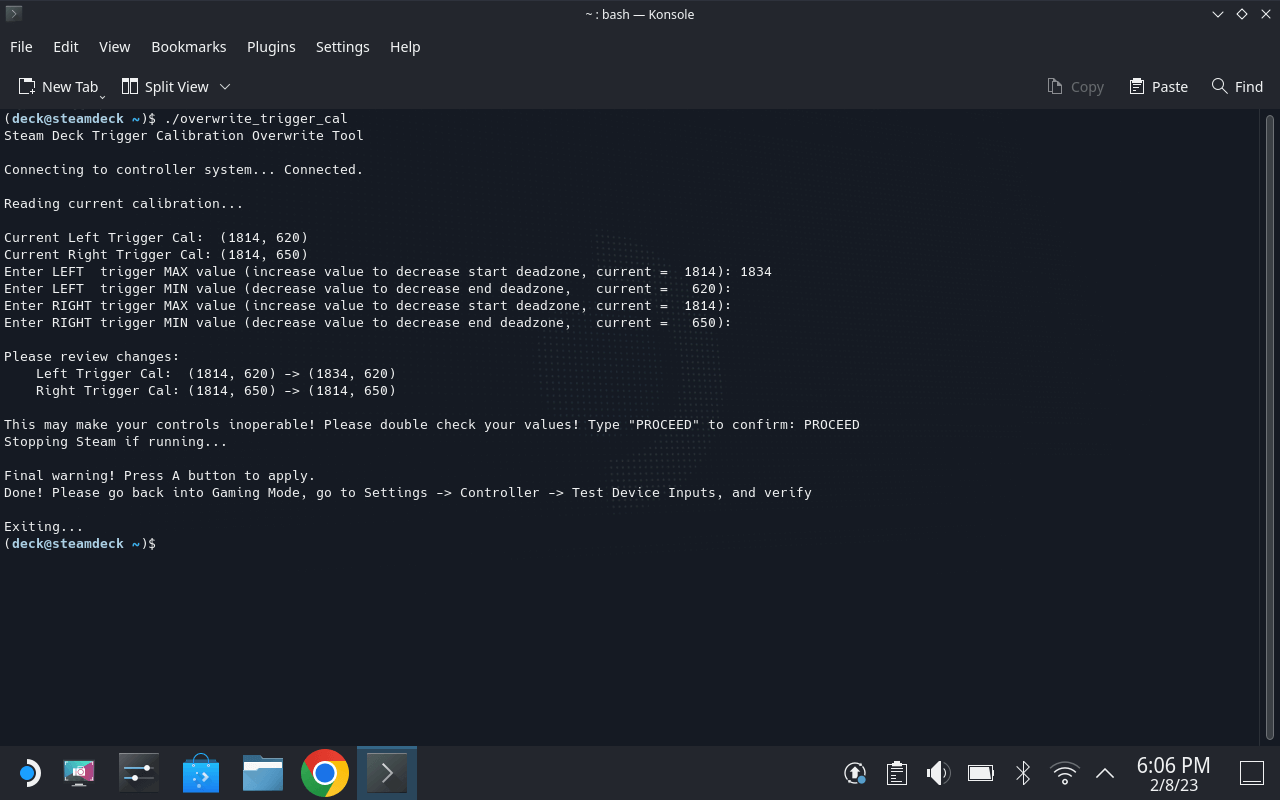Open the Discover store in taskbar
This screenshot has width=1280, height=800.
point(201,773)
